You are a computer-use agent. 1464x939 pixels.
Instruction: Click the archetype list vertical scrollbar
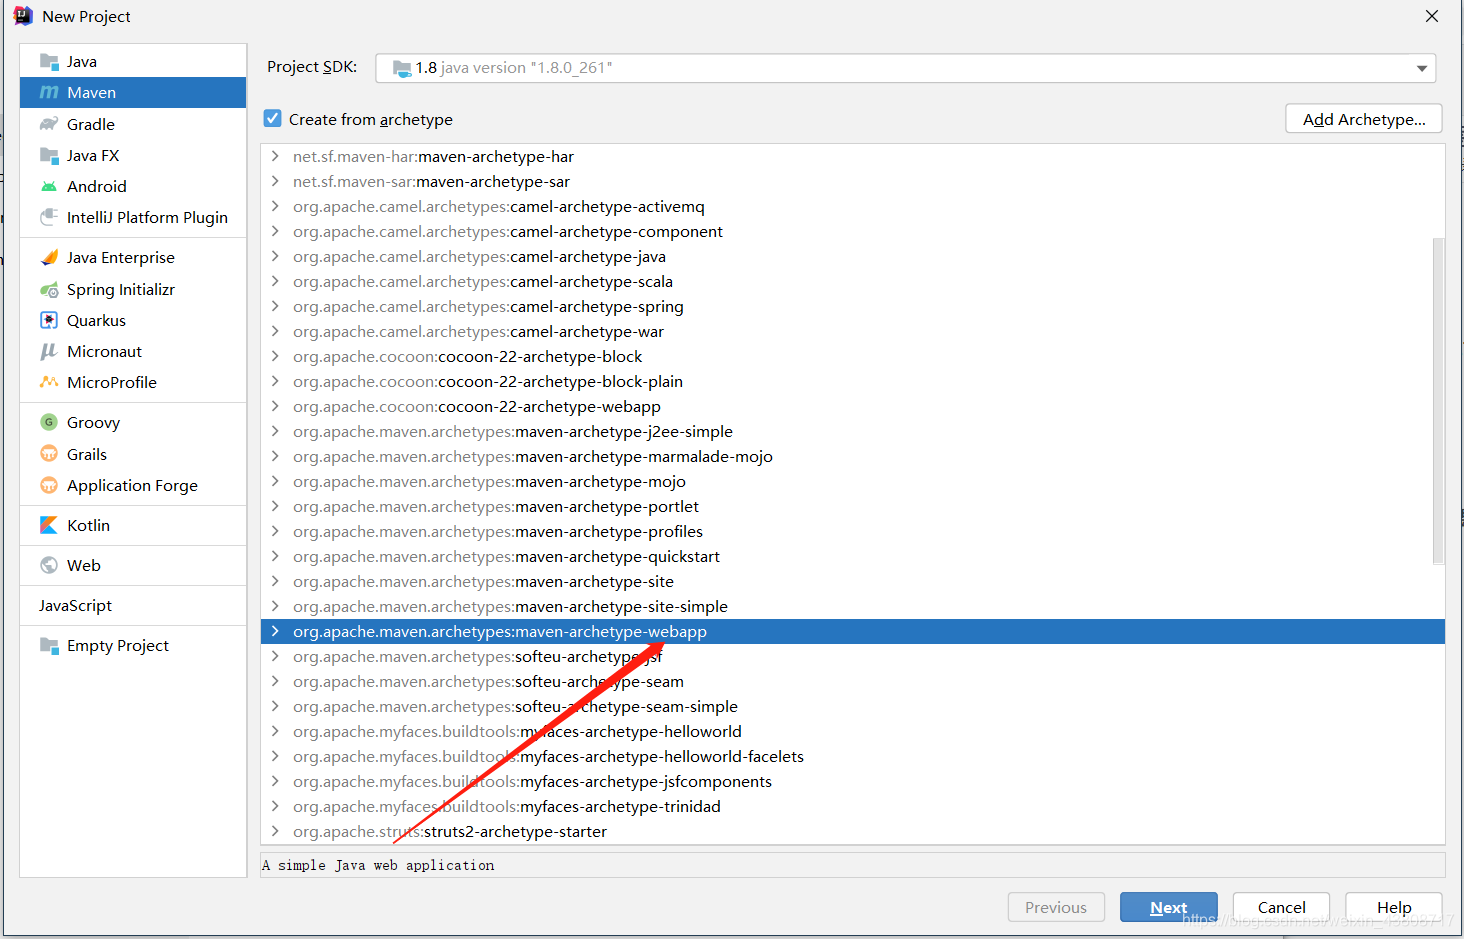1438,400
